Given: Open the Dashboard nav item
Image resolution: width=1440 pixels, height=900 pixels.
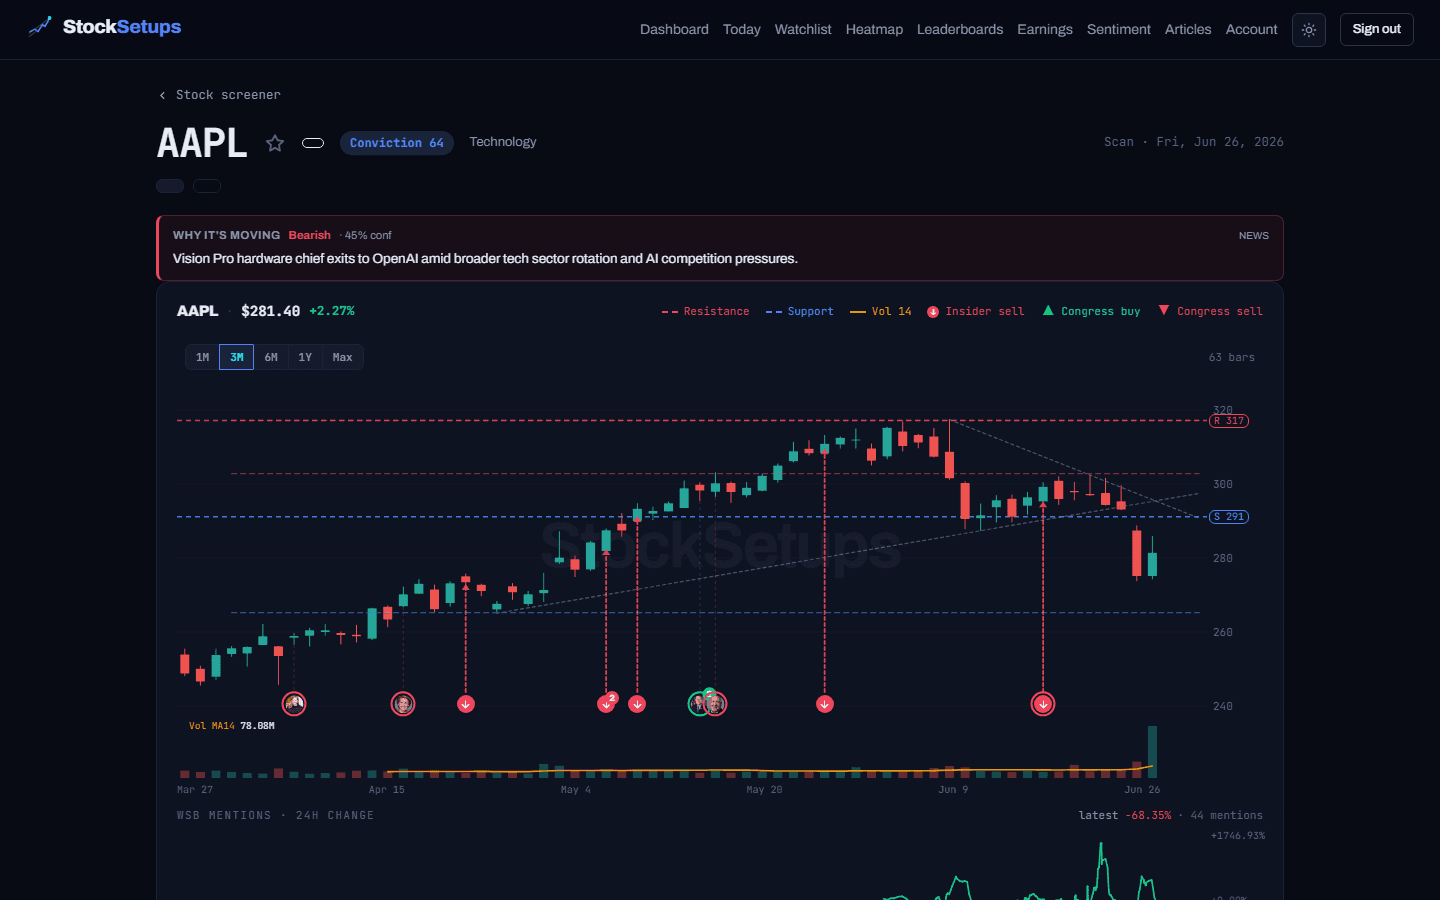Looking at the screenshot, I should point(674,30).
